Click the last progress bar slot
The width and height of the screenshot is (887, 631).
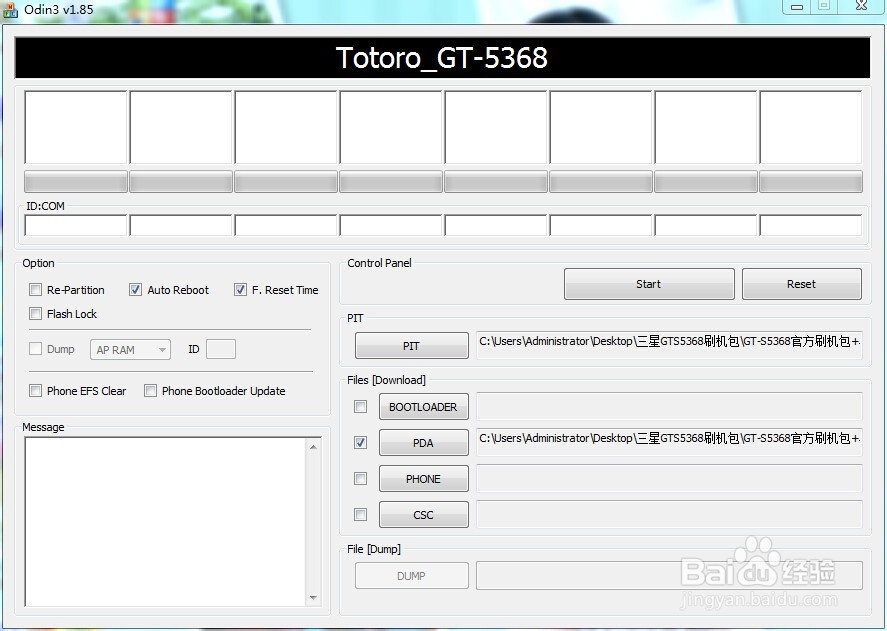[x=811, y=182]
